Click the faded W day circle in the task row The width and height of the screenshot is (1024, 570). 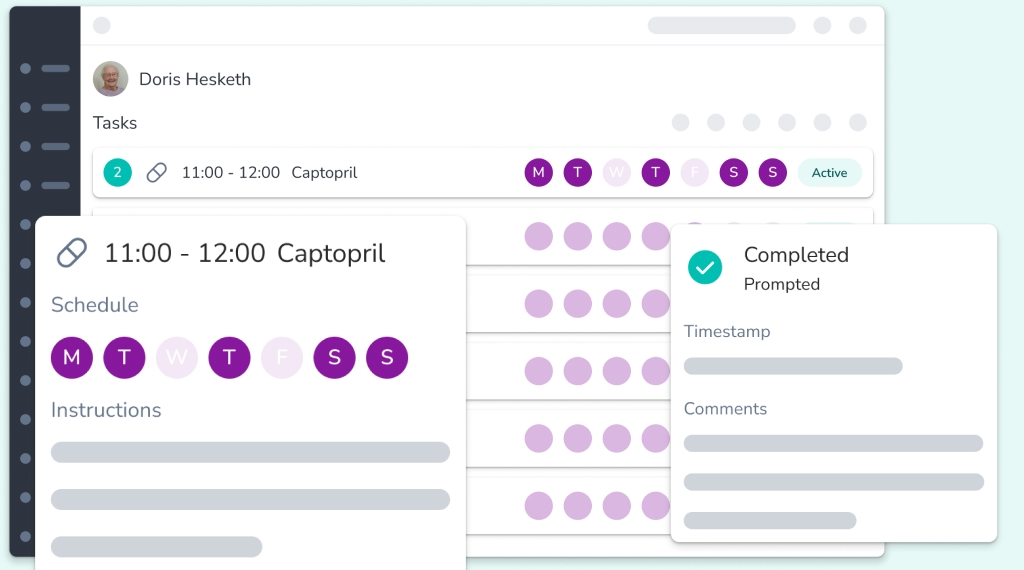point(617,173)
